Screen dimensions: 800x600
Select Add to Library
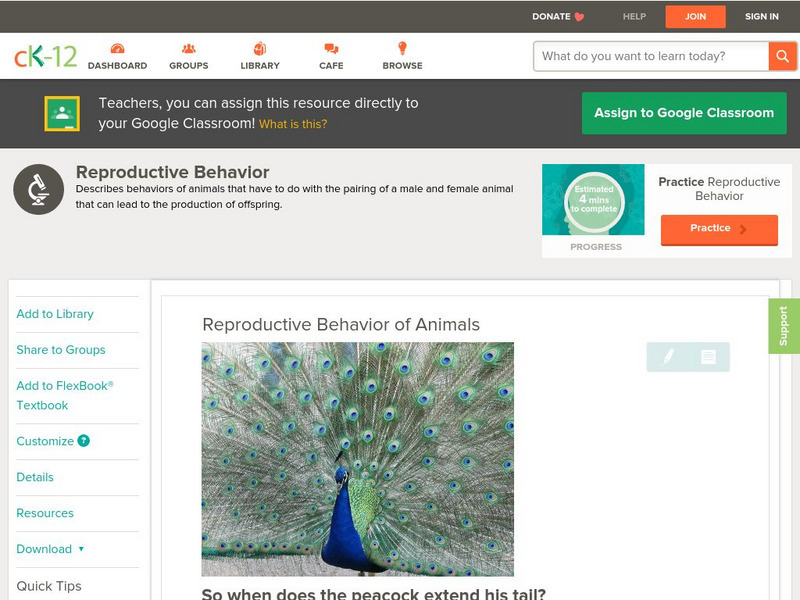click(x=54, y=313)
